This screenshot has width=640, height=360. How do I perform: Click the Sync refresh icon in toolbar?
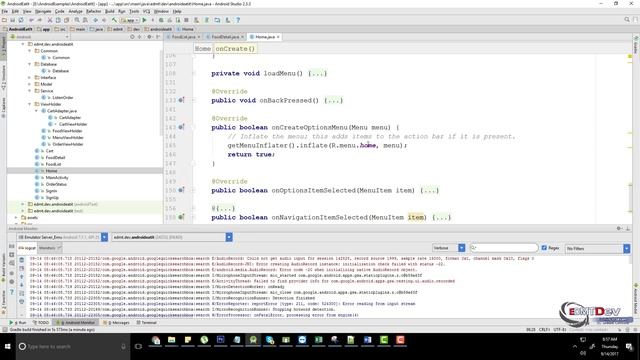click(x=21, y=20)
